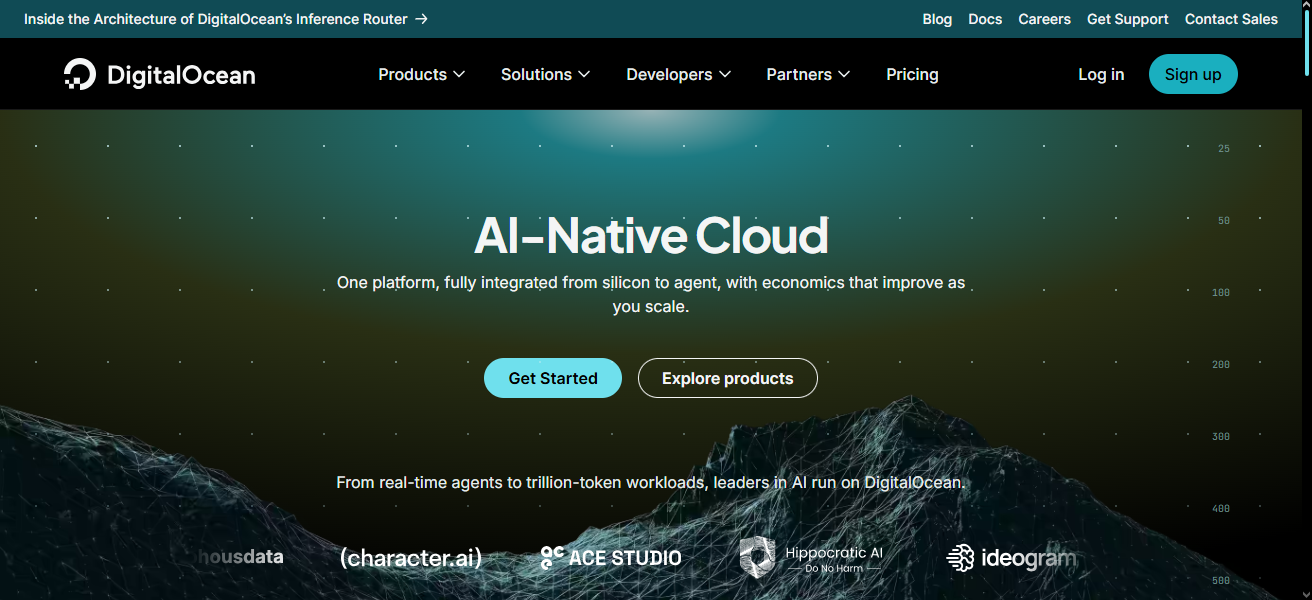Open the Partners navigation item

(808, 74)
